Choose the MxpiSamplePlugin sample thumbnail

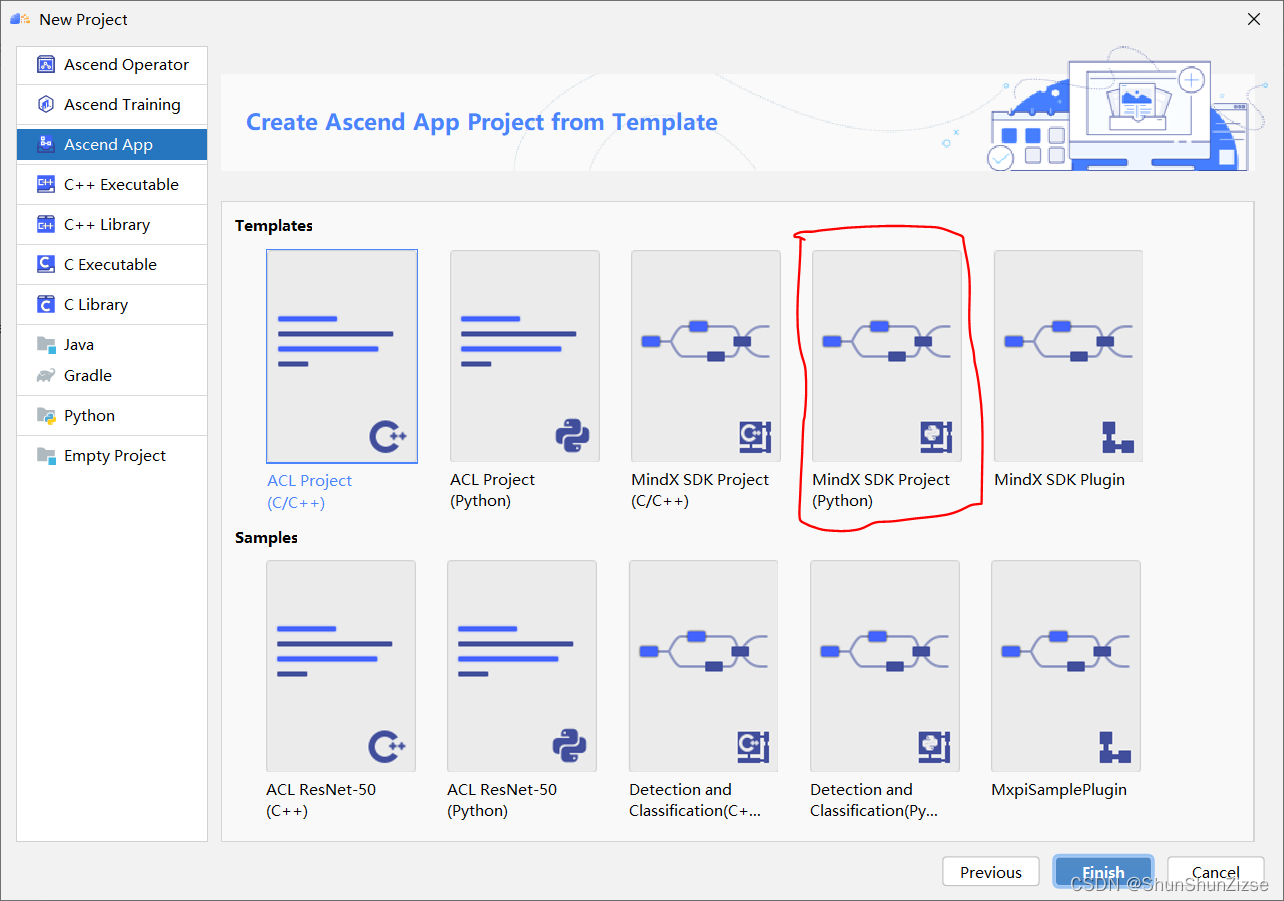click(x=1066, y=666)
